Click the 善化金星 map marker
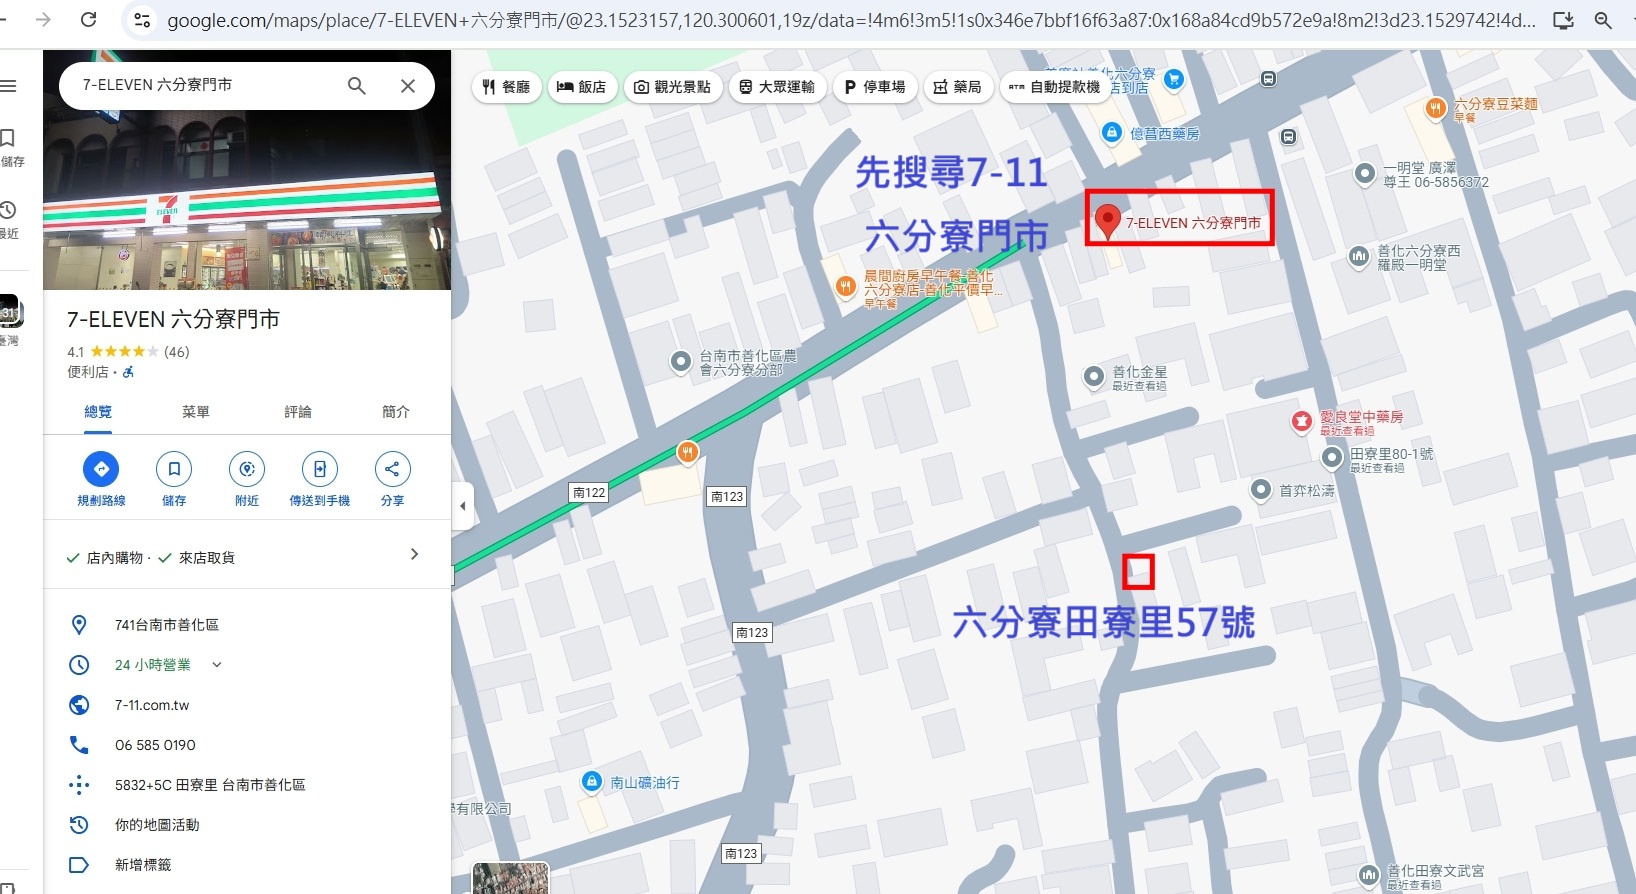Viewport: 1636px width, 894px height. pos(1094,377)
